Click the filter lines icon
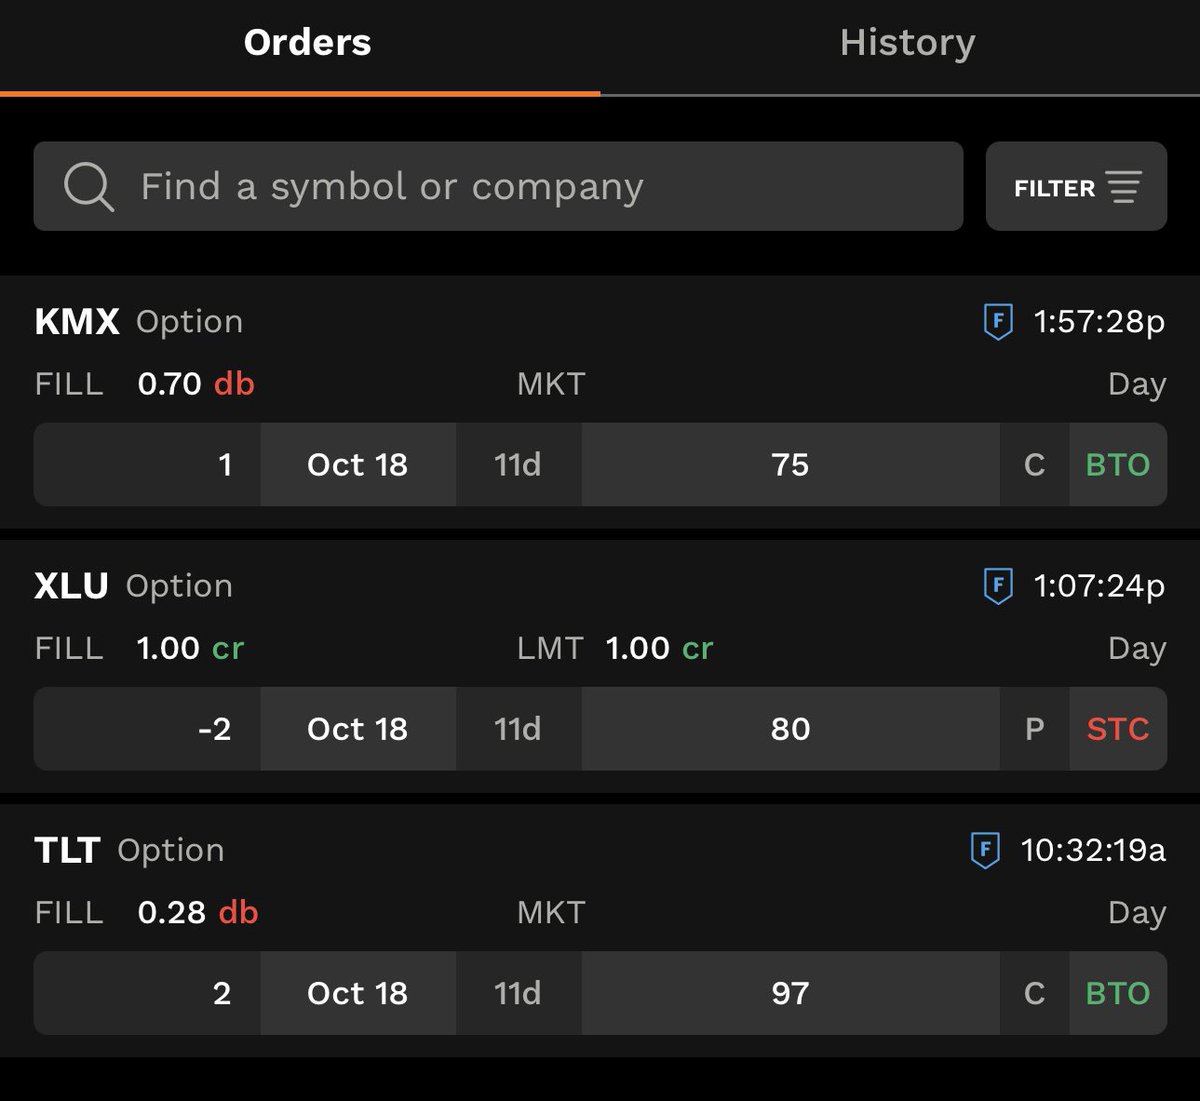This screenshot has width=1200, height=1101. point(1124,187)
